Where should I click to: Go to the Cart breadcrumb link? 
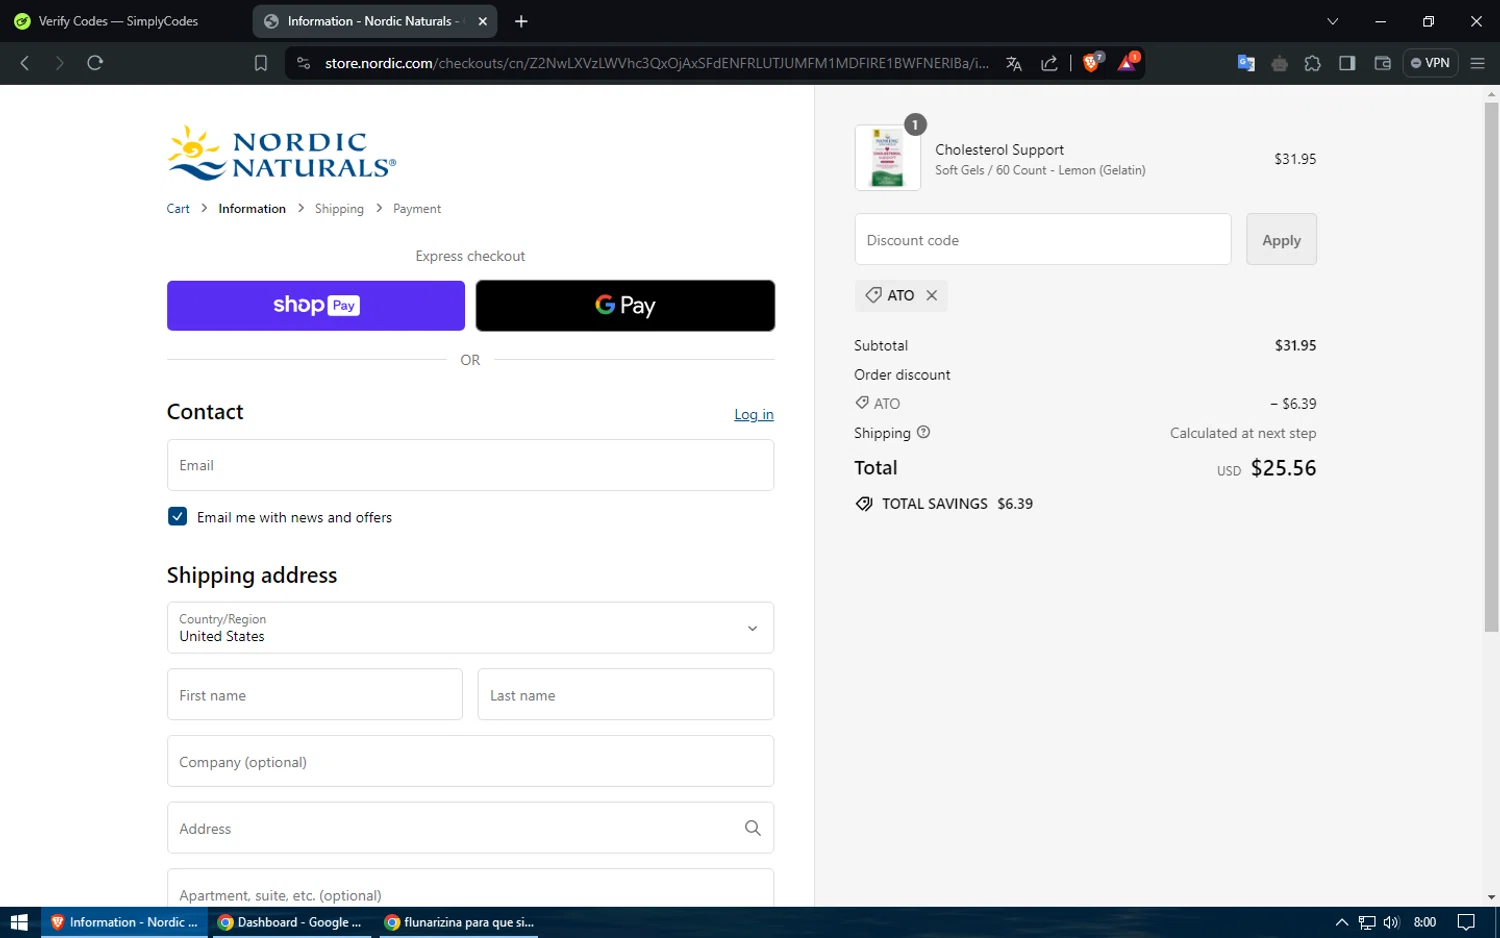click(178, 209)
